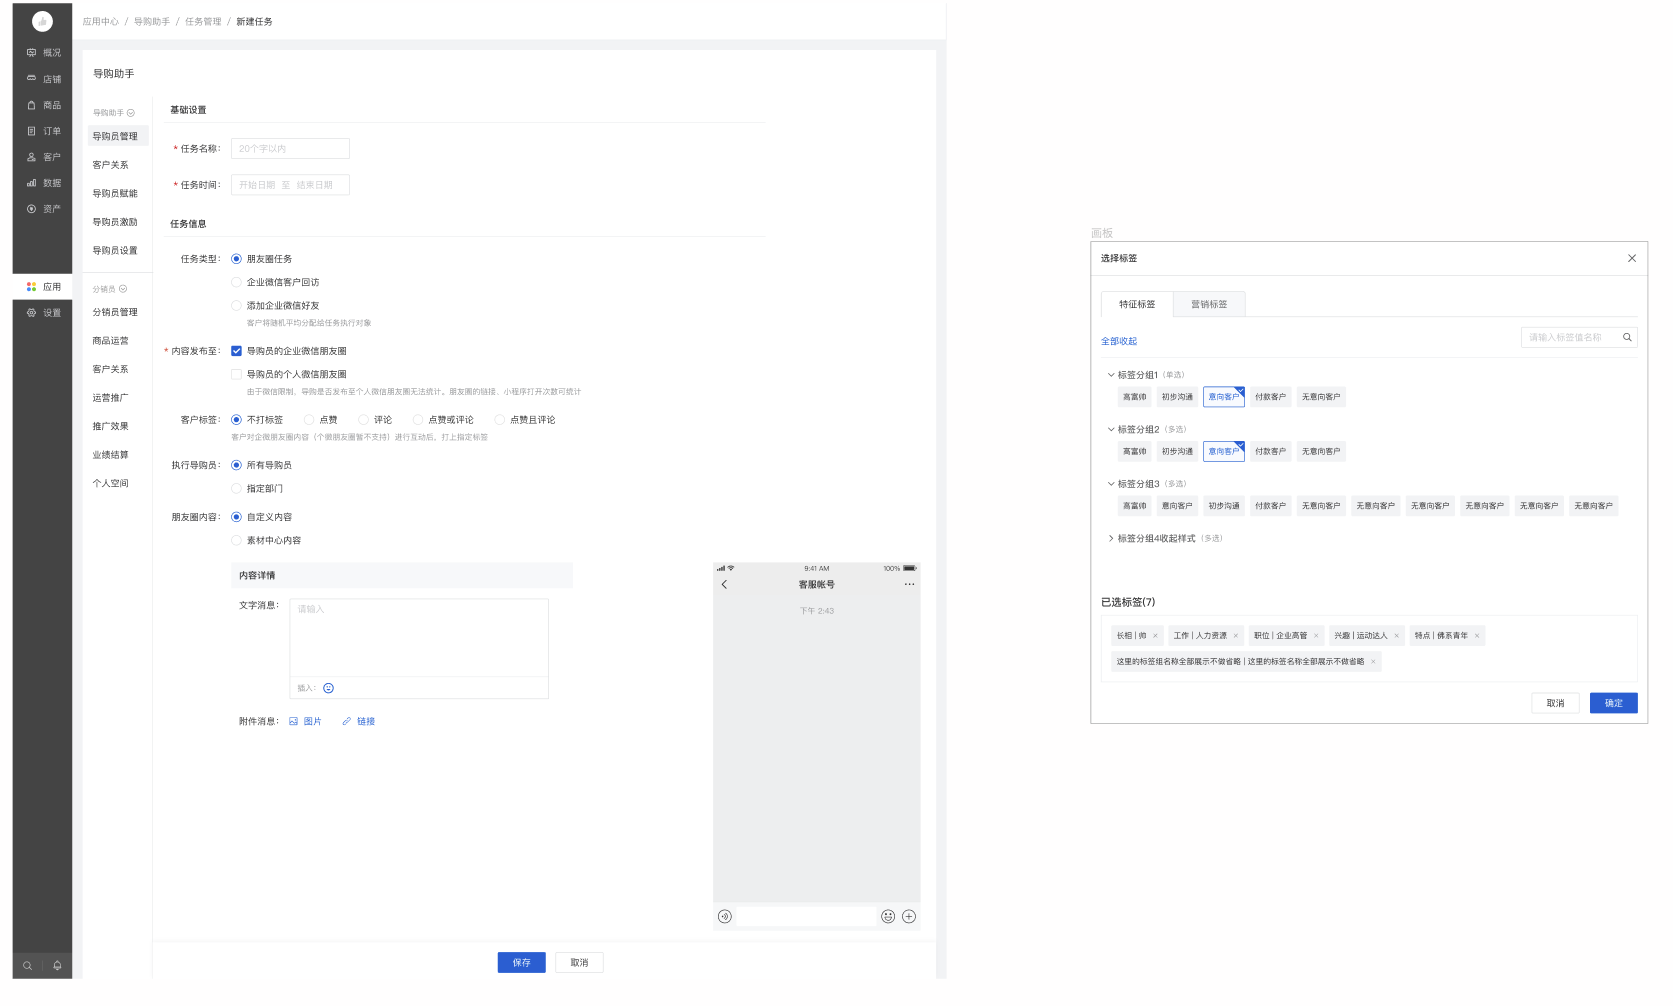Check 导购员的个人微信朋友圈 checkbox
The height and width of the screenshot is (1006, 1673).
coord(237,375)
